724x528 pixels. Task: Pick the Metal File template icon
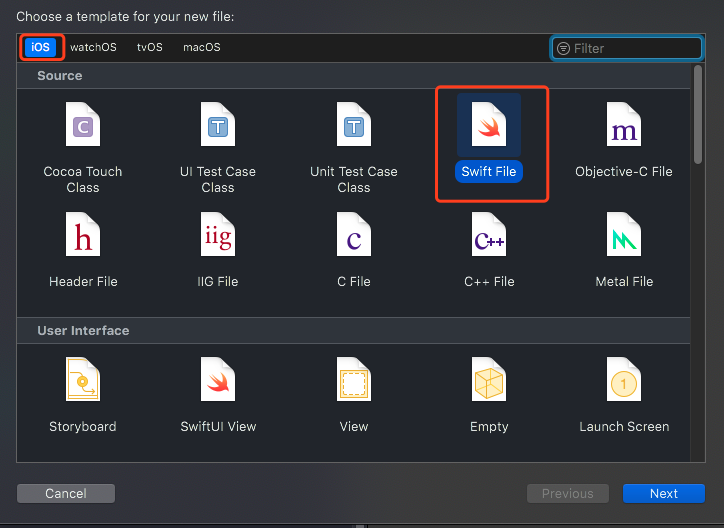[x=624, y=234]
